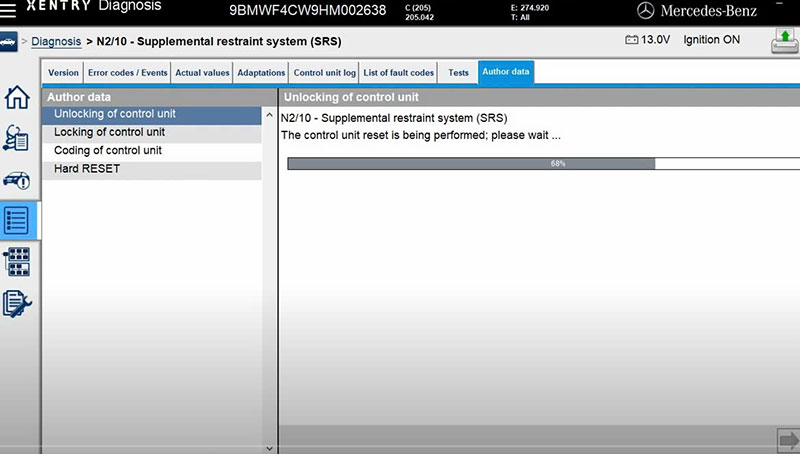
Task: Click the E: 274.920 engine text
Action: (x=530, y=8)
